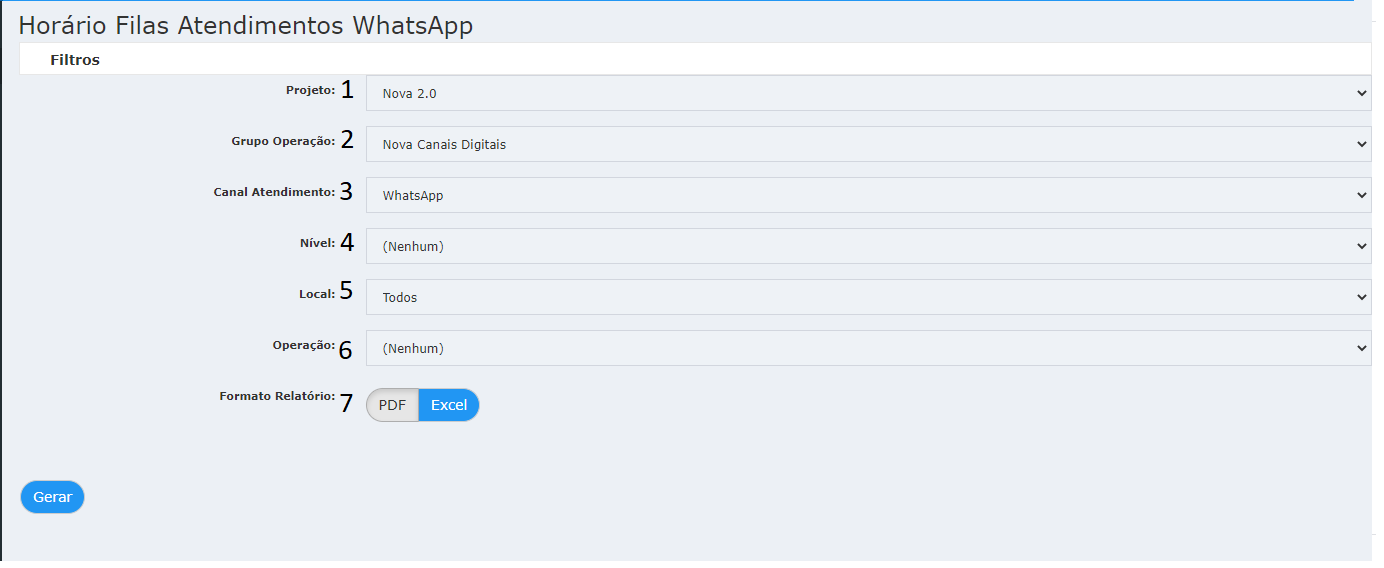Click the Operação label

pos(304,345)
